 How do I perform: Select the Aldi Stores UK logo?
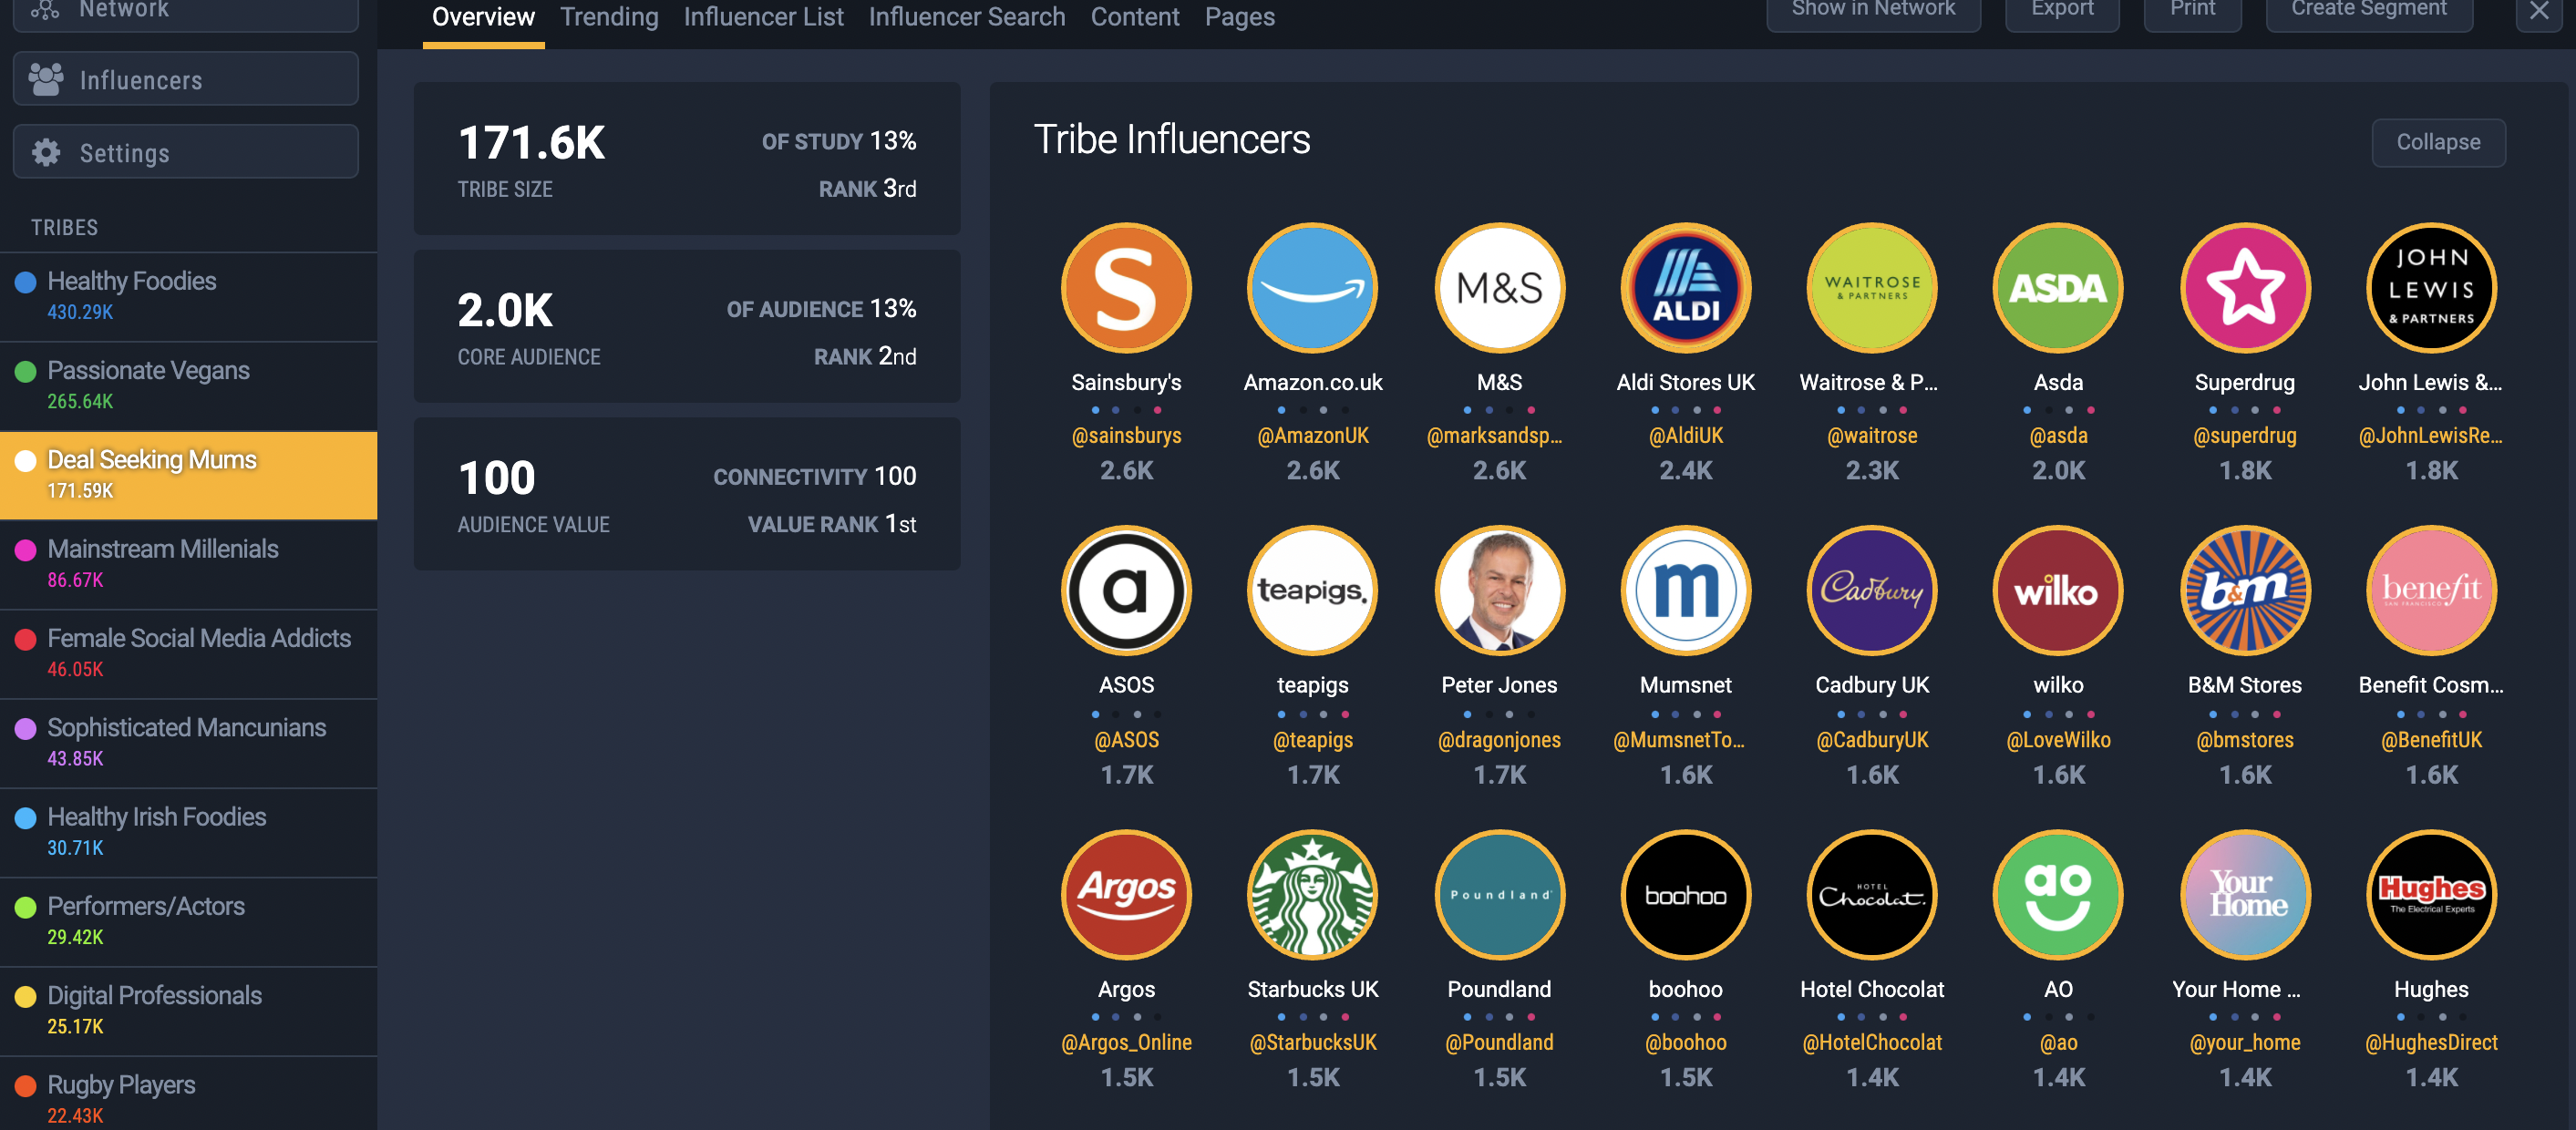pyautogui.click(x=1685, y=288)
